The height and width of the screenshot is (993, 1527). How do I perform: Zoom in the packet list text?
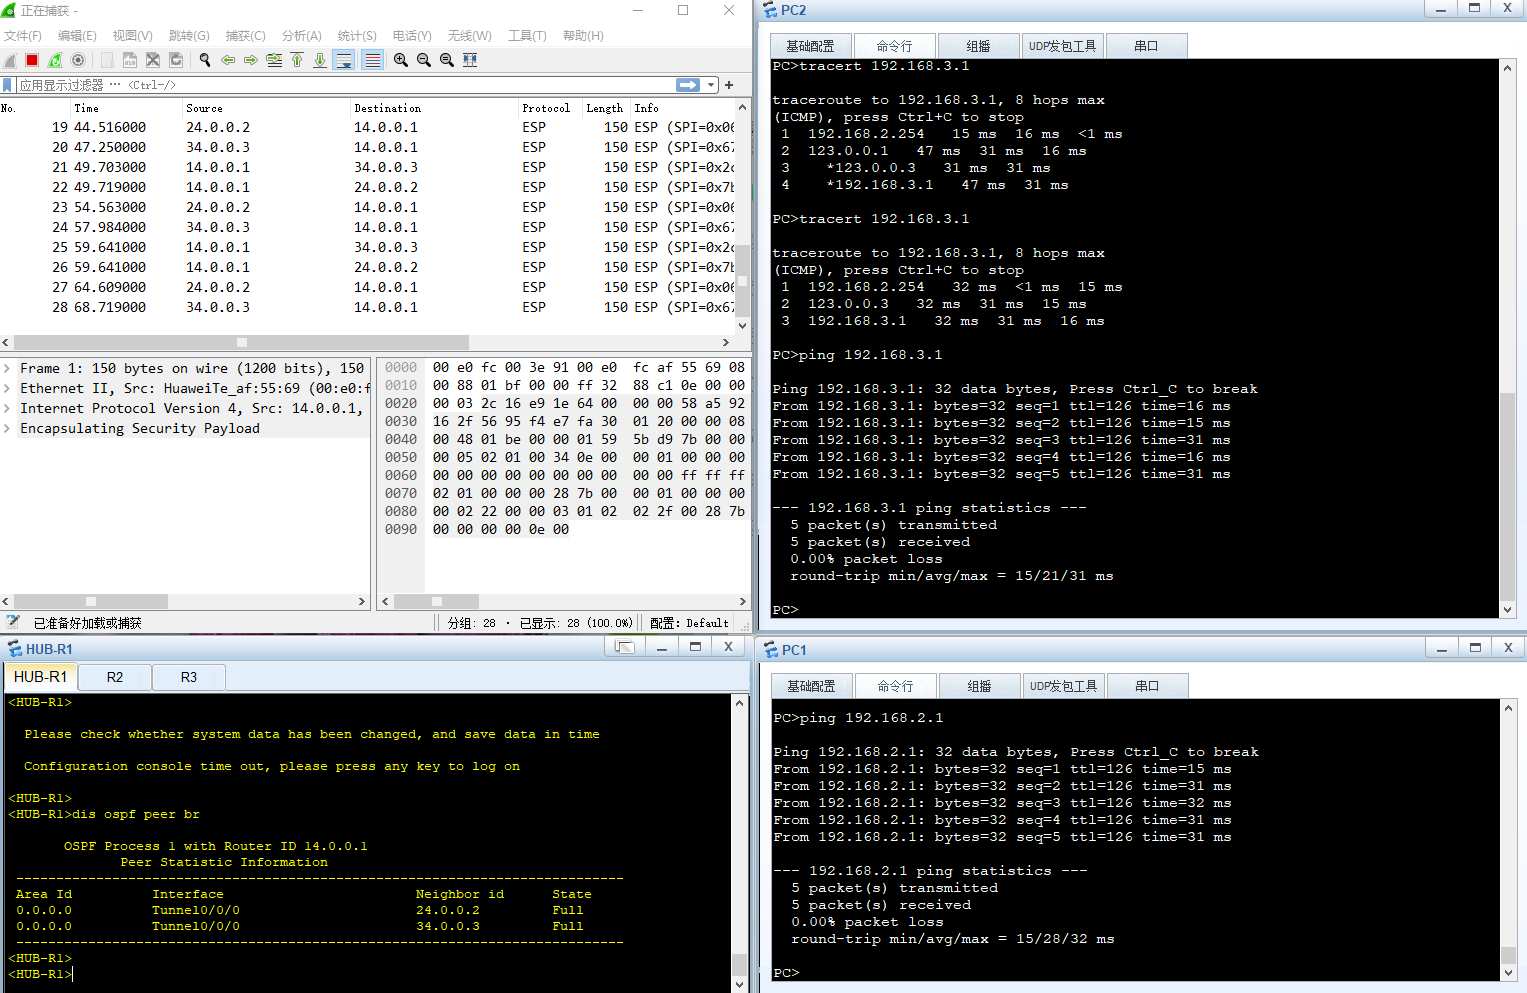coord(401,60)
